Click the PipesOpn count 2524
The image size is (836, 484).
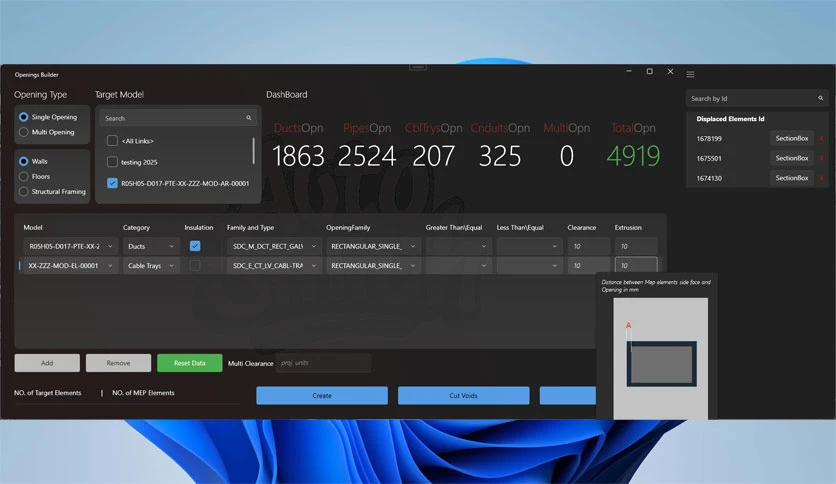(367, 156)
